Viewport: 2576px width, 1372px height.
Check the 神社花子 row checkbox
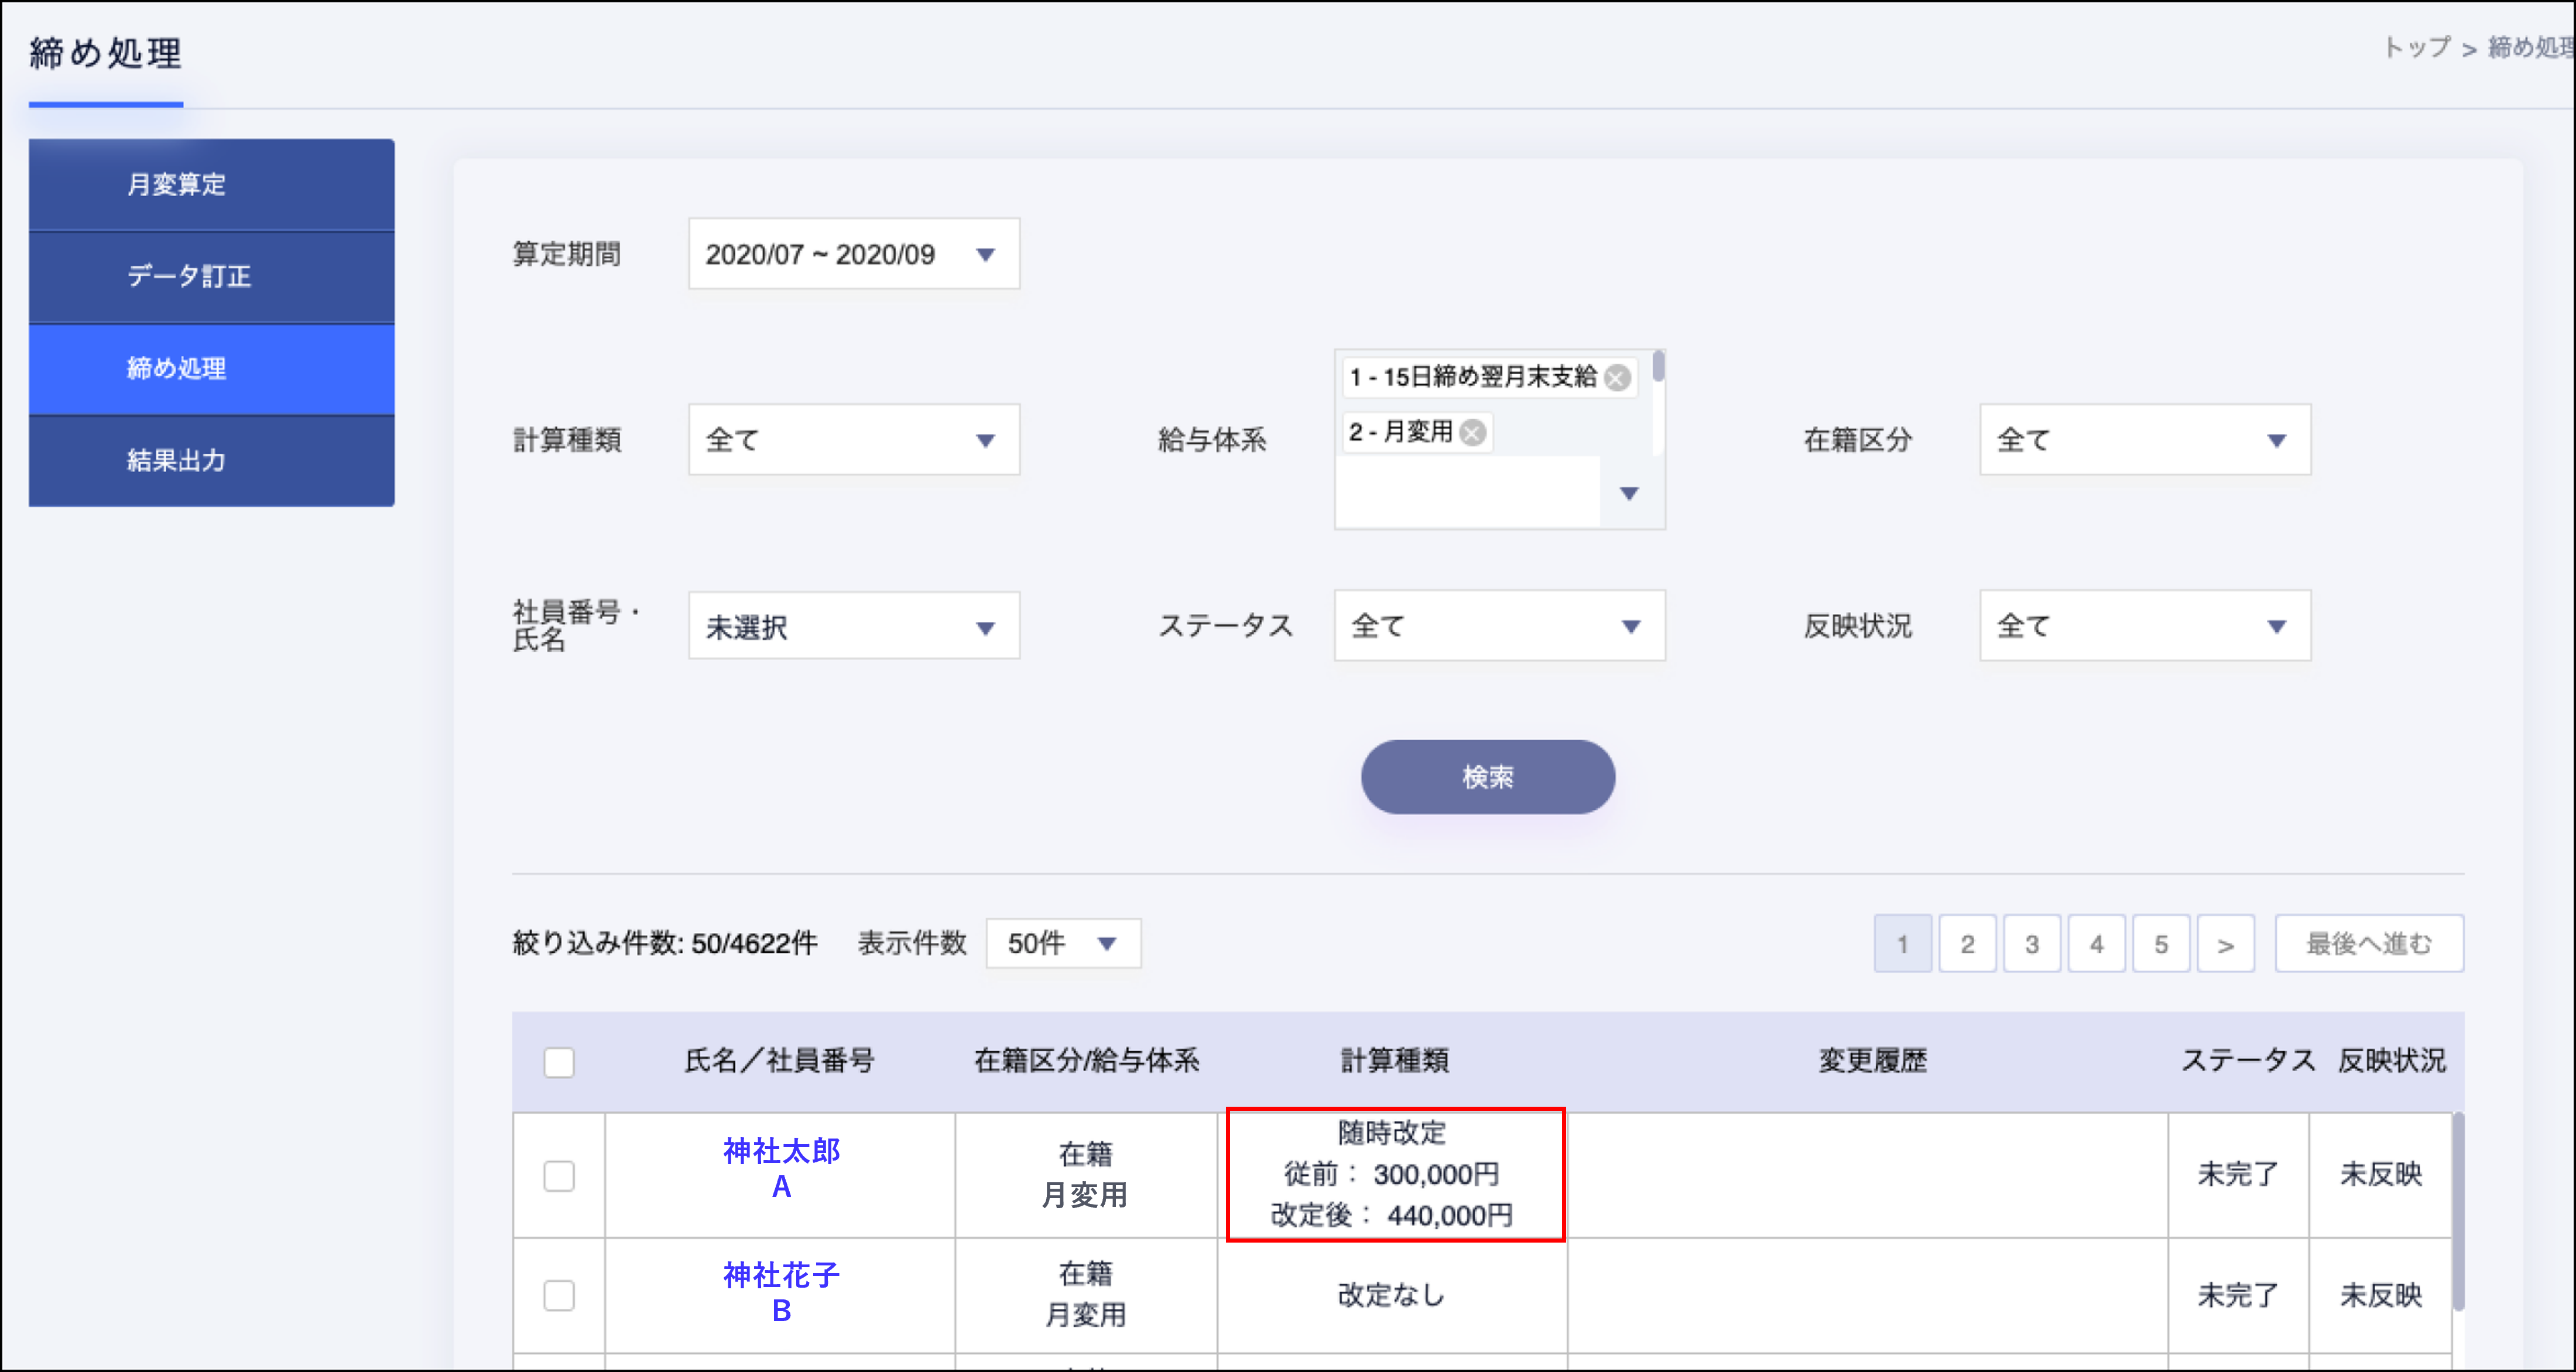(x=559, y=1295)
